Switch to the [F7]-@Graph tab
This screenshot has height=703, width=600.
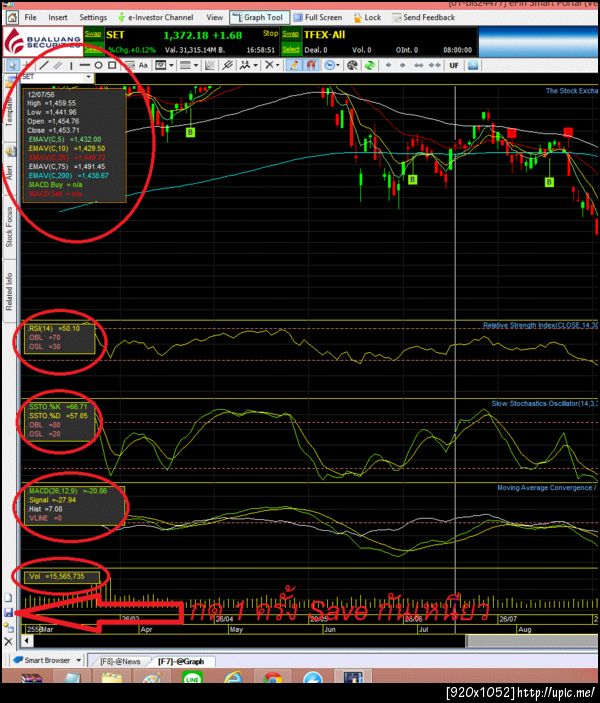[181, 661]
